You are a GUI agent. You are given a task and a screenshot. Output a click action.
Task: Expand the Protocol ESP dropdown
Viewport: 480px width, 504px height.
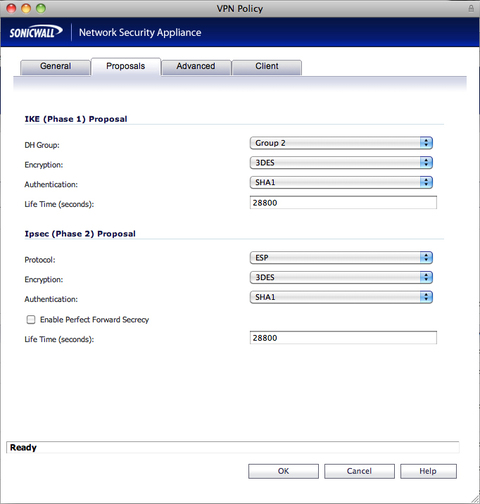point(341,258)
